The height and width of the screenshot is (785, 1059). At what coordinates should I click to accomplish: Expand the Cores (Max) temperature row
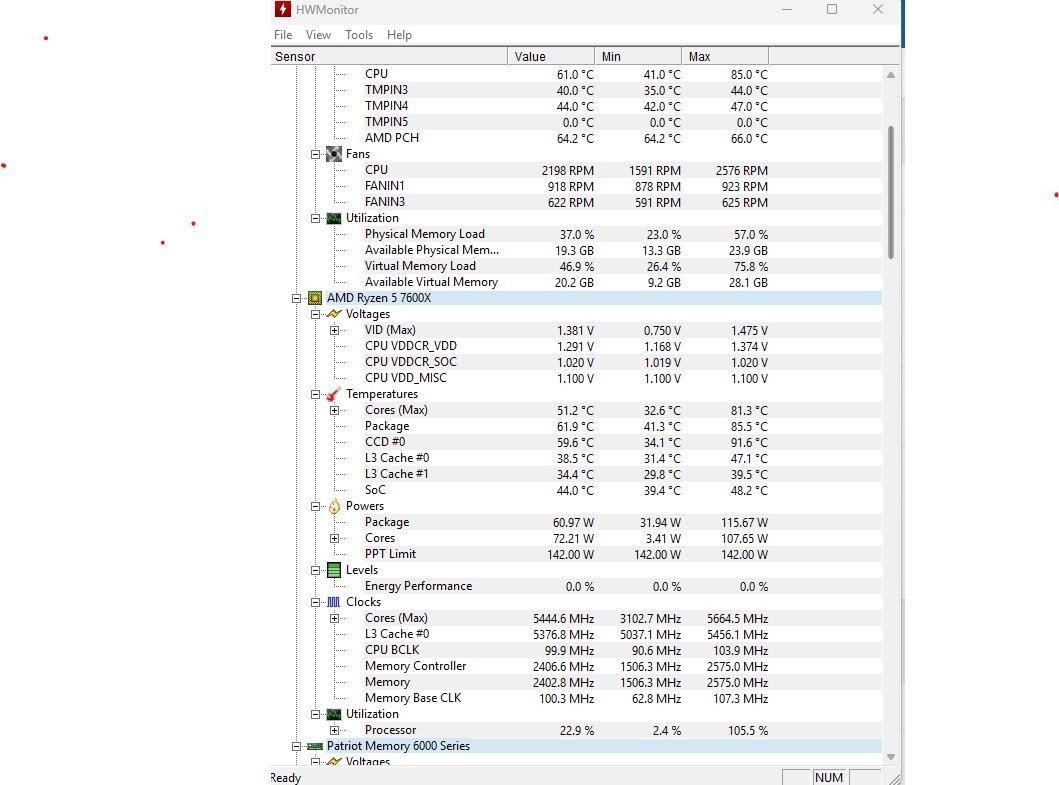(x=334, y=410)
